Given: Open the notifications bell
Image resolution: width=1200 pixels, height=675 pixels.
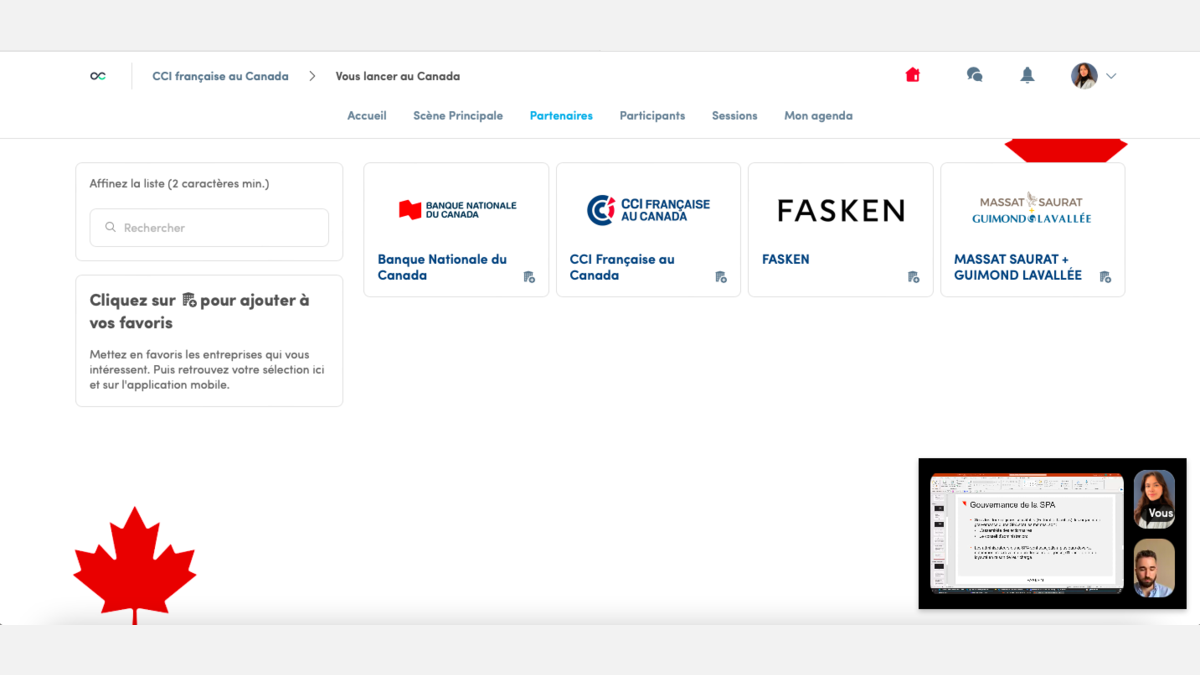Looking at the screenshot, I should point(1027,75).
